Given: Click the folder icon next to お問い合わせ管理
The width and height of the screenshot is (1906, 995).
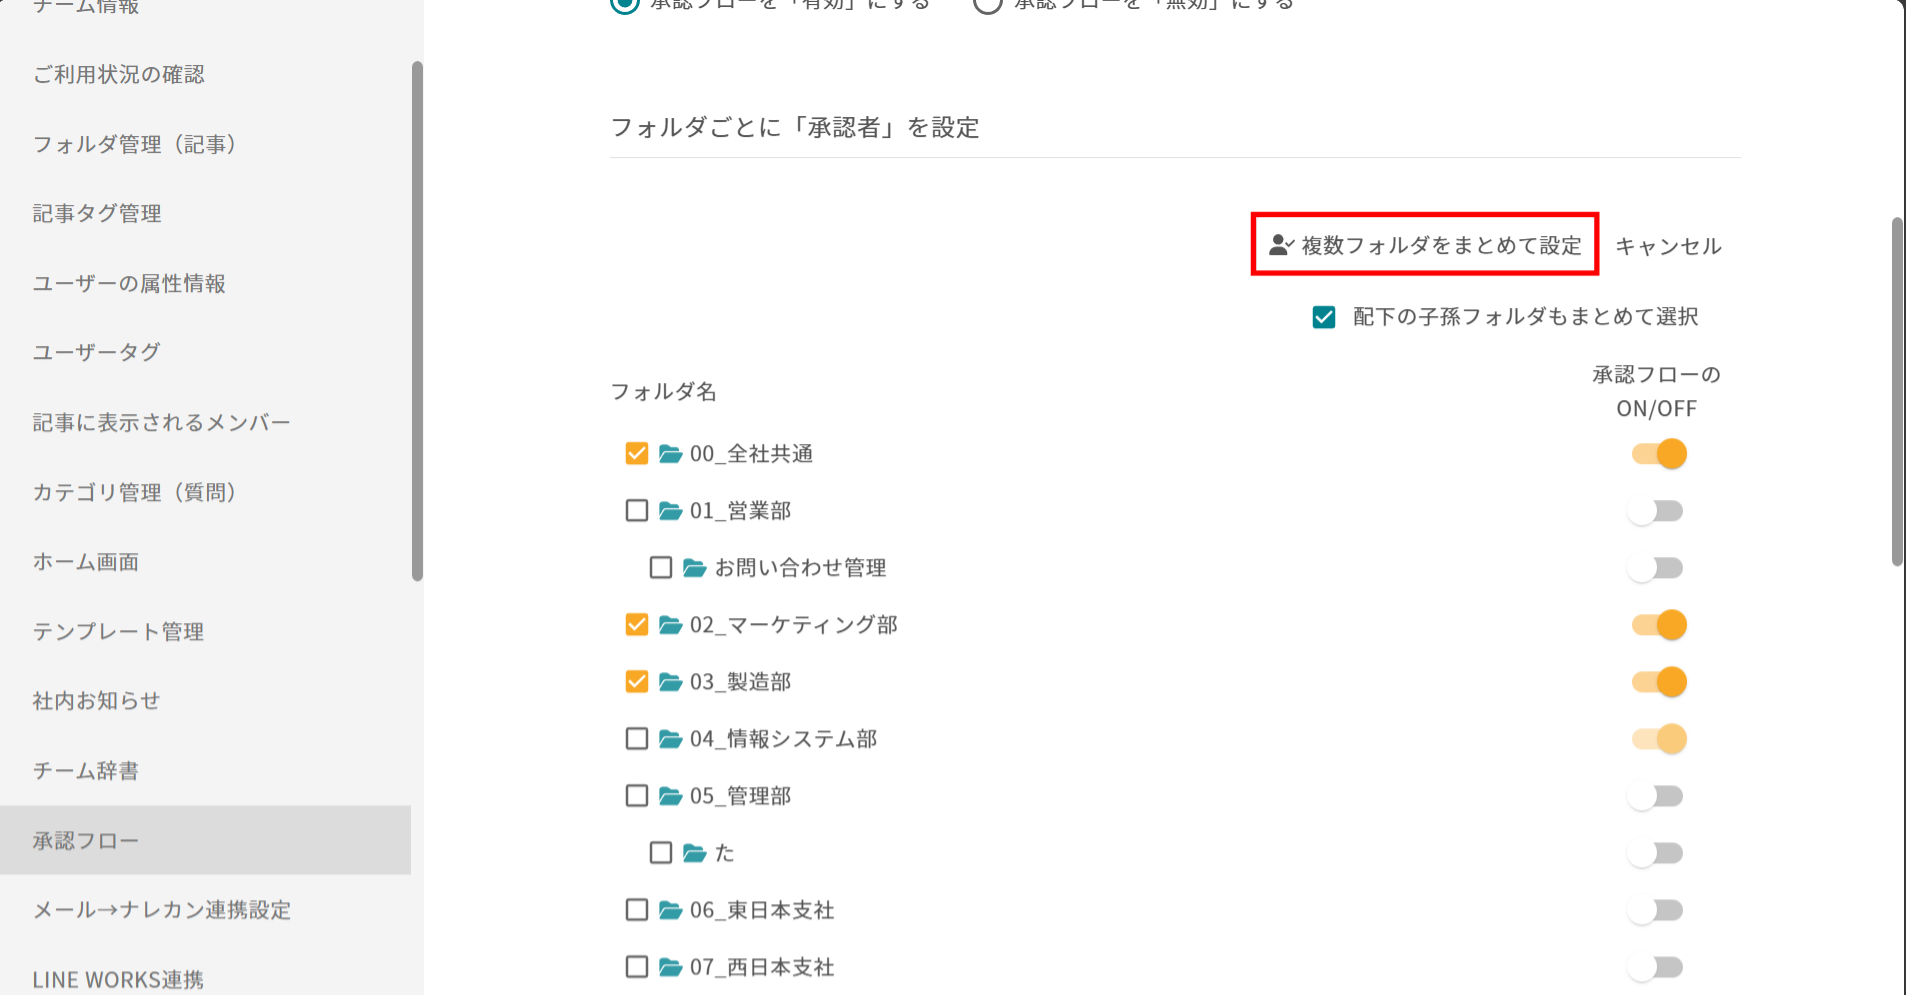Looking at the screenshot, I should tap(694, 568).
